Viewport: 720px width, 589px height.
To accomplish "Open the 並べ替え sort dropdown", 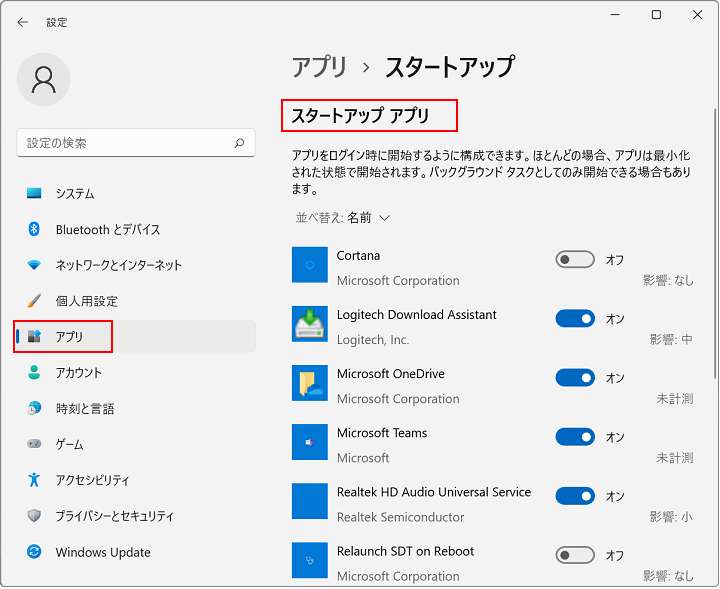I will [x=343, y=217].
